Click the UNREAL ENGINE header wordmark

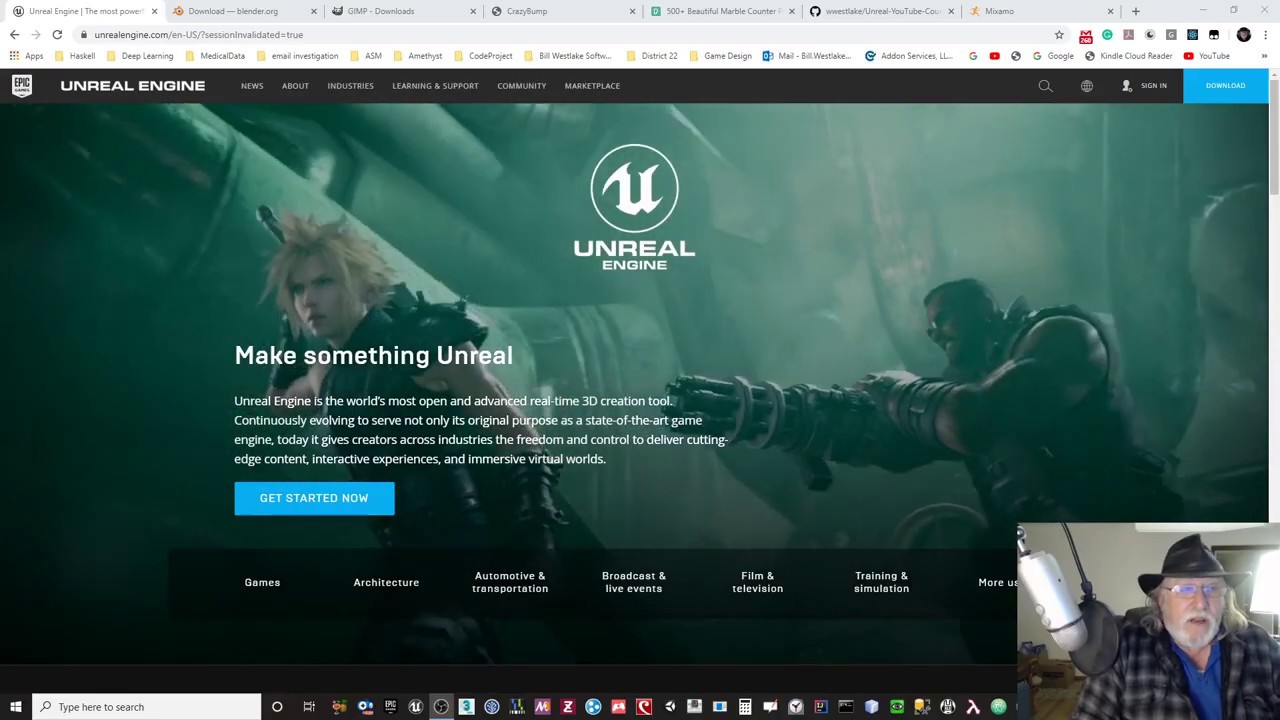[x=132, y=86]
